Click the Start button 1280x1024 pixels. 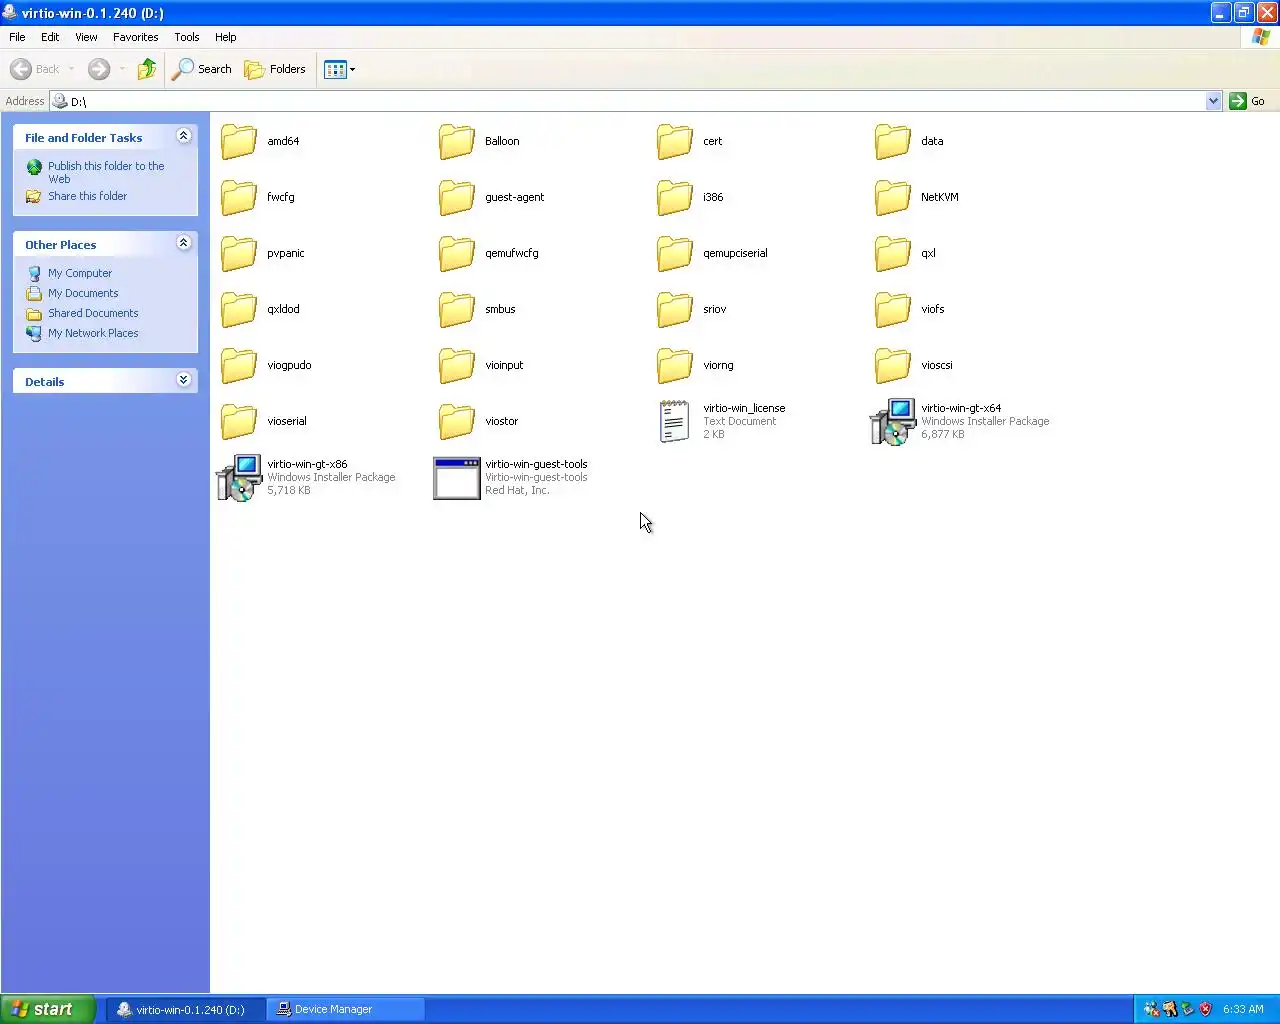48,1009
